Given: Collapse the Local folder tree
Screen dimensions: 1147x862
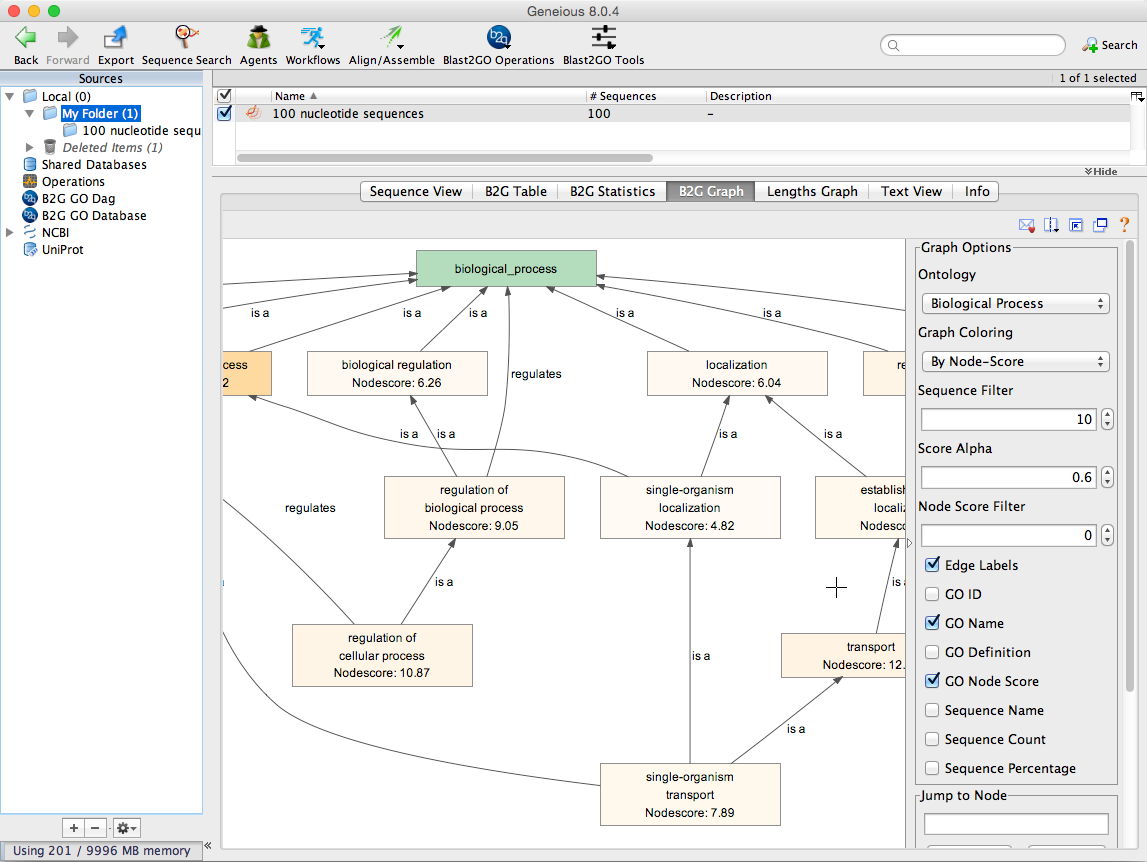Looking at the screenshot, I should tap(10, 97).
